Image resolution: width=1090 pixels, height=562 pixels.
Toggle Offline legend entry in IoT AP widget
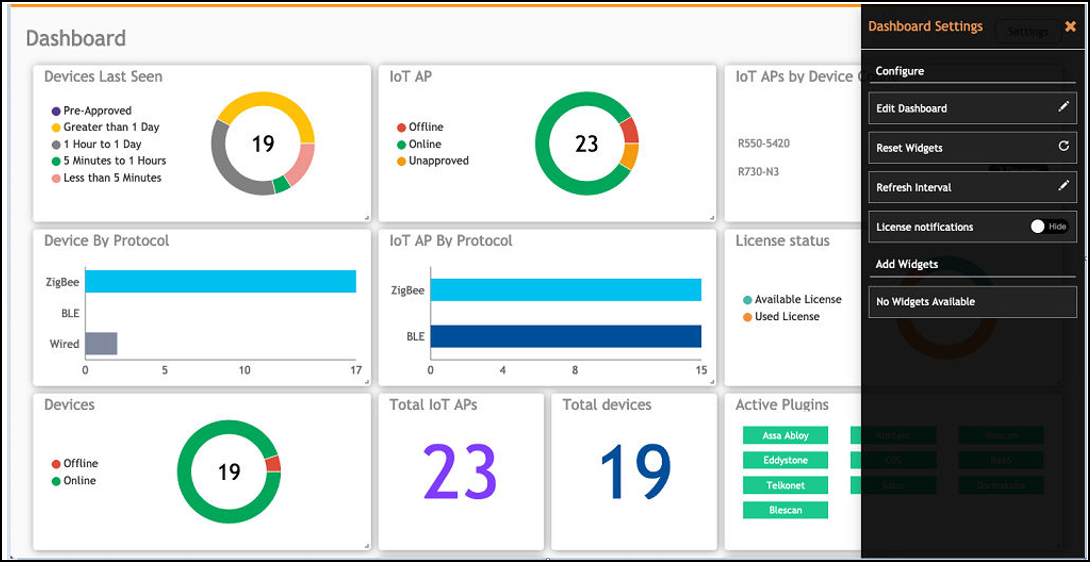coord(420,127)
